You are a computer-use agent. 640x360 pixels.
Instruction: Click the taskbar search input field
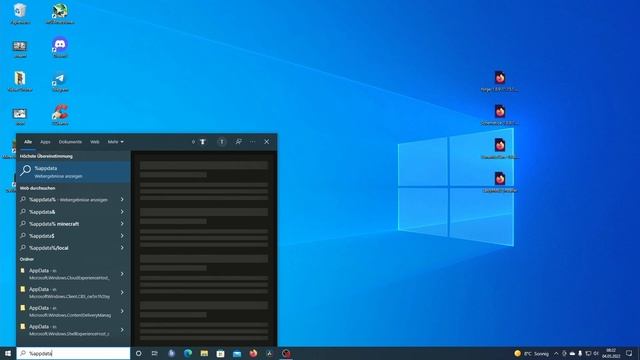[x=73, y=353]
